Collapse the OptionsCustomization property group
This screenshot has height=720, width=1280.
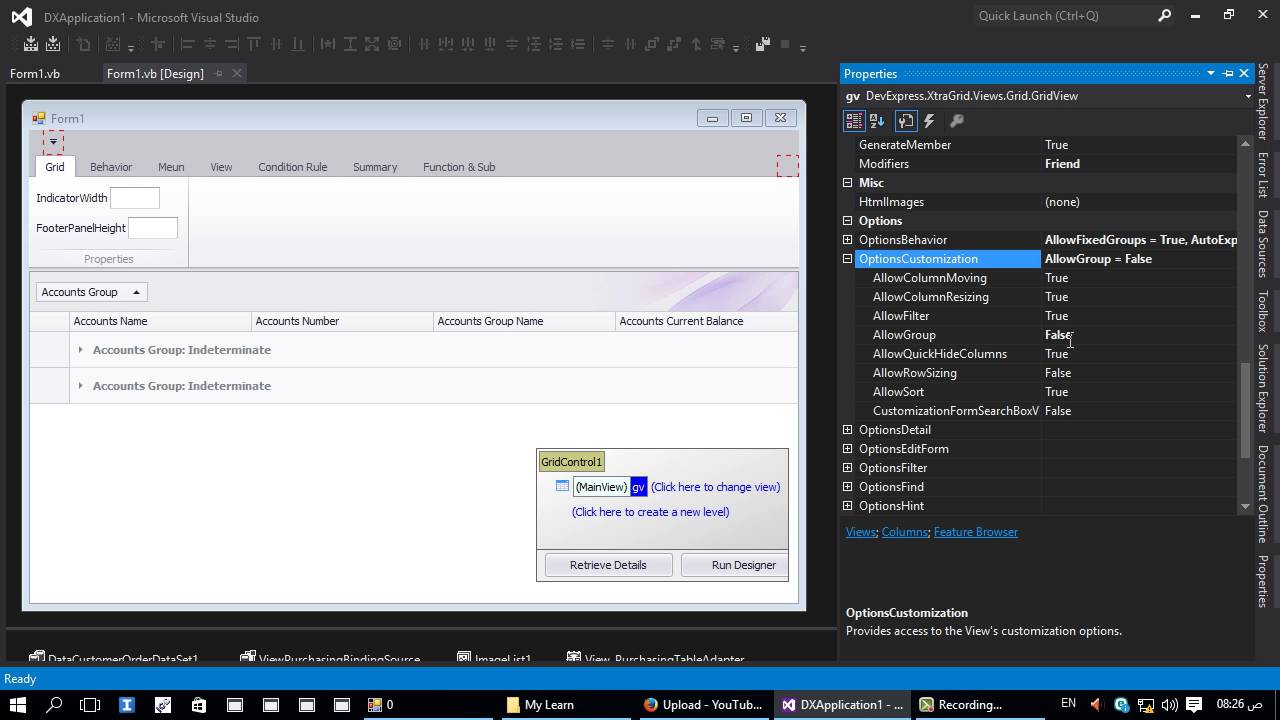click(848, 259)
